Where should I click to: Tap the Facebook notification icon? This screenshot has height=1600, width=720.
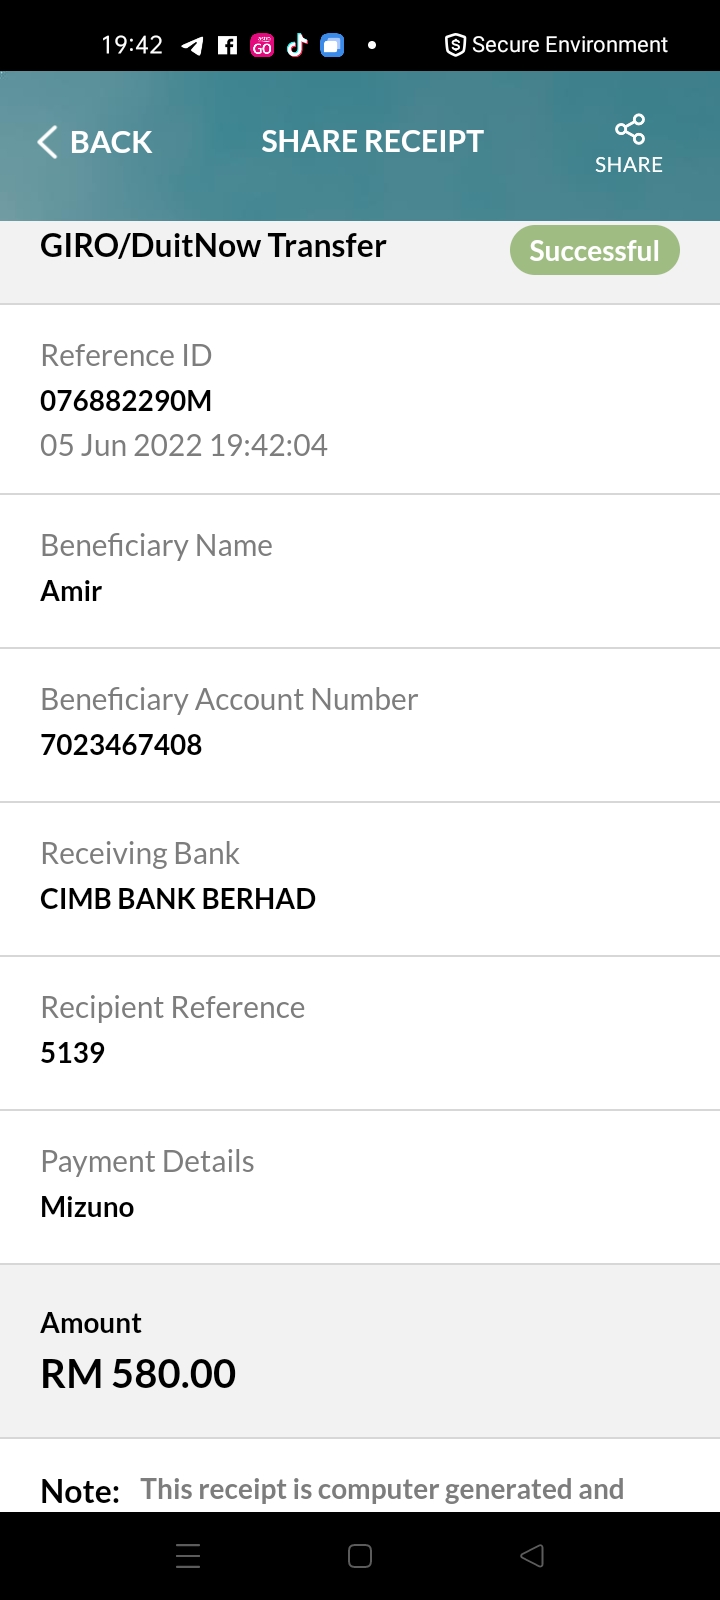pos(228,45)
